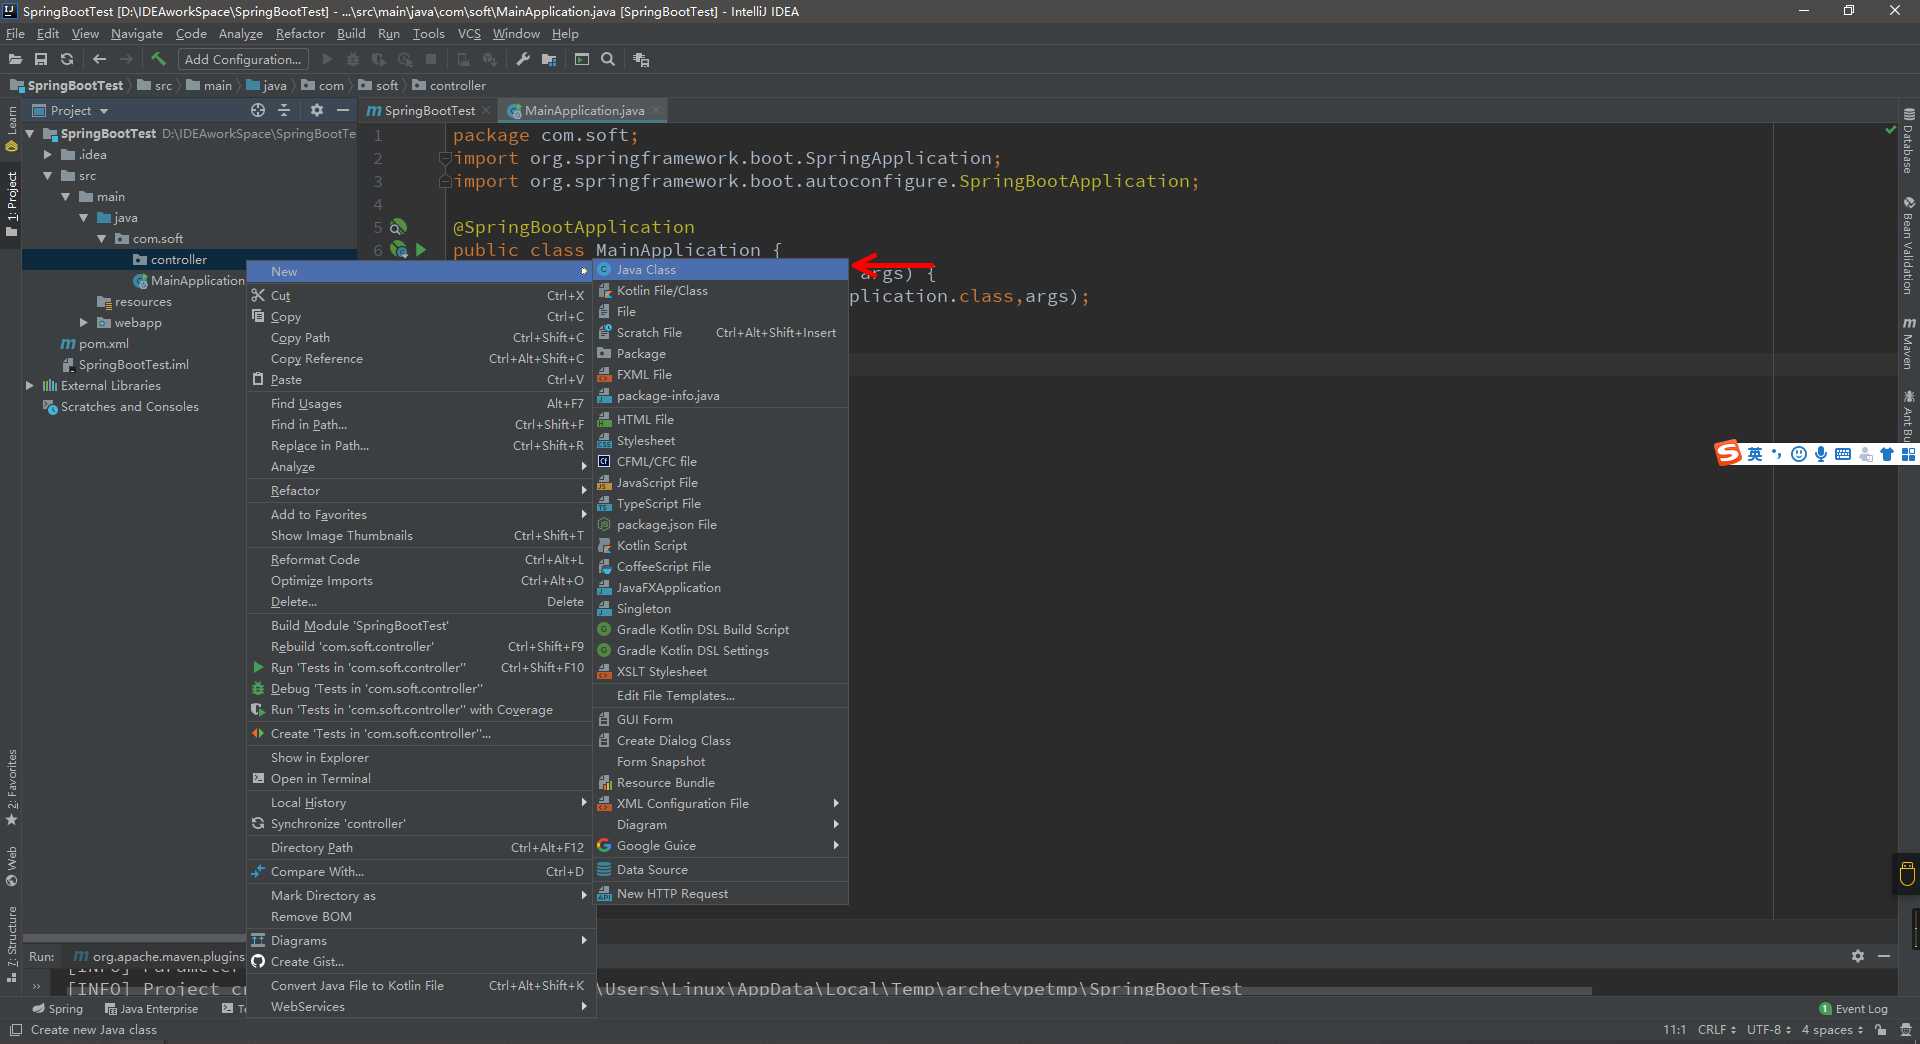Click the java breadcrumb
Image resolution: width=1920 pixels, height=1044 pixels.
coord(267,85)
